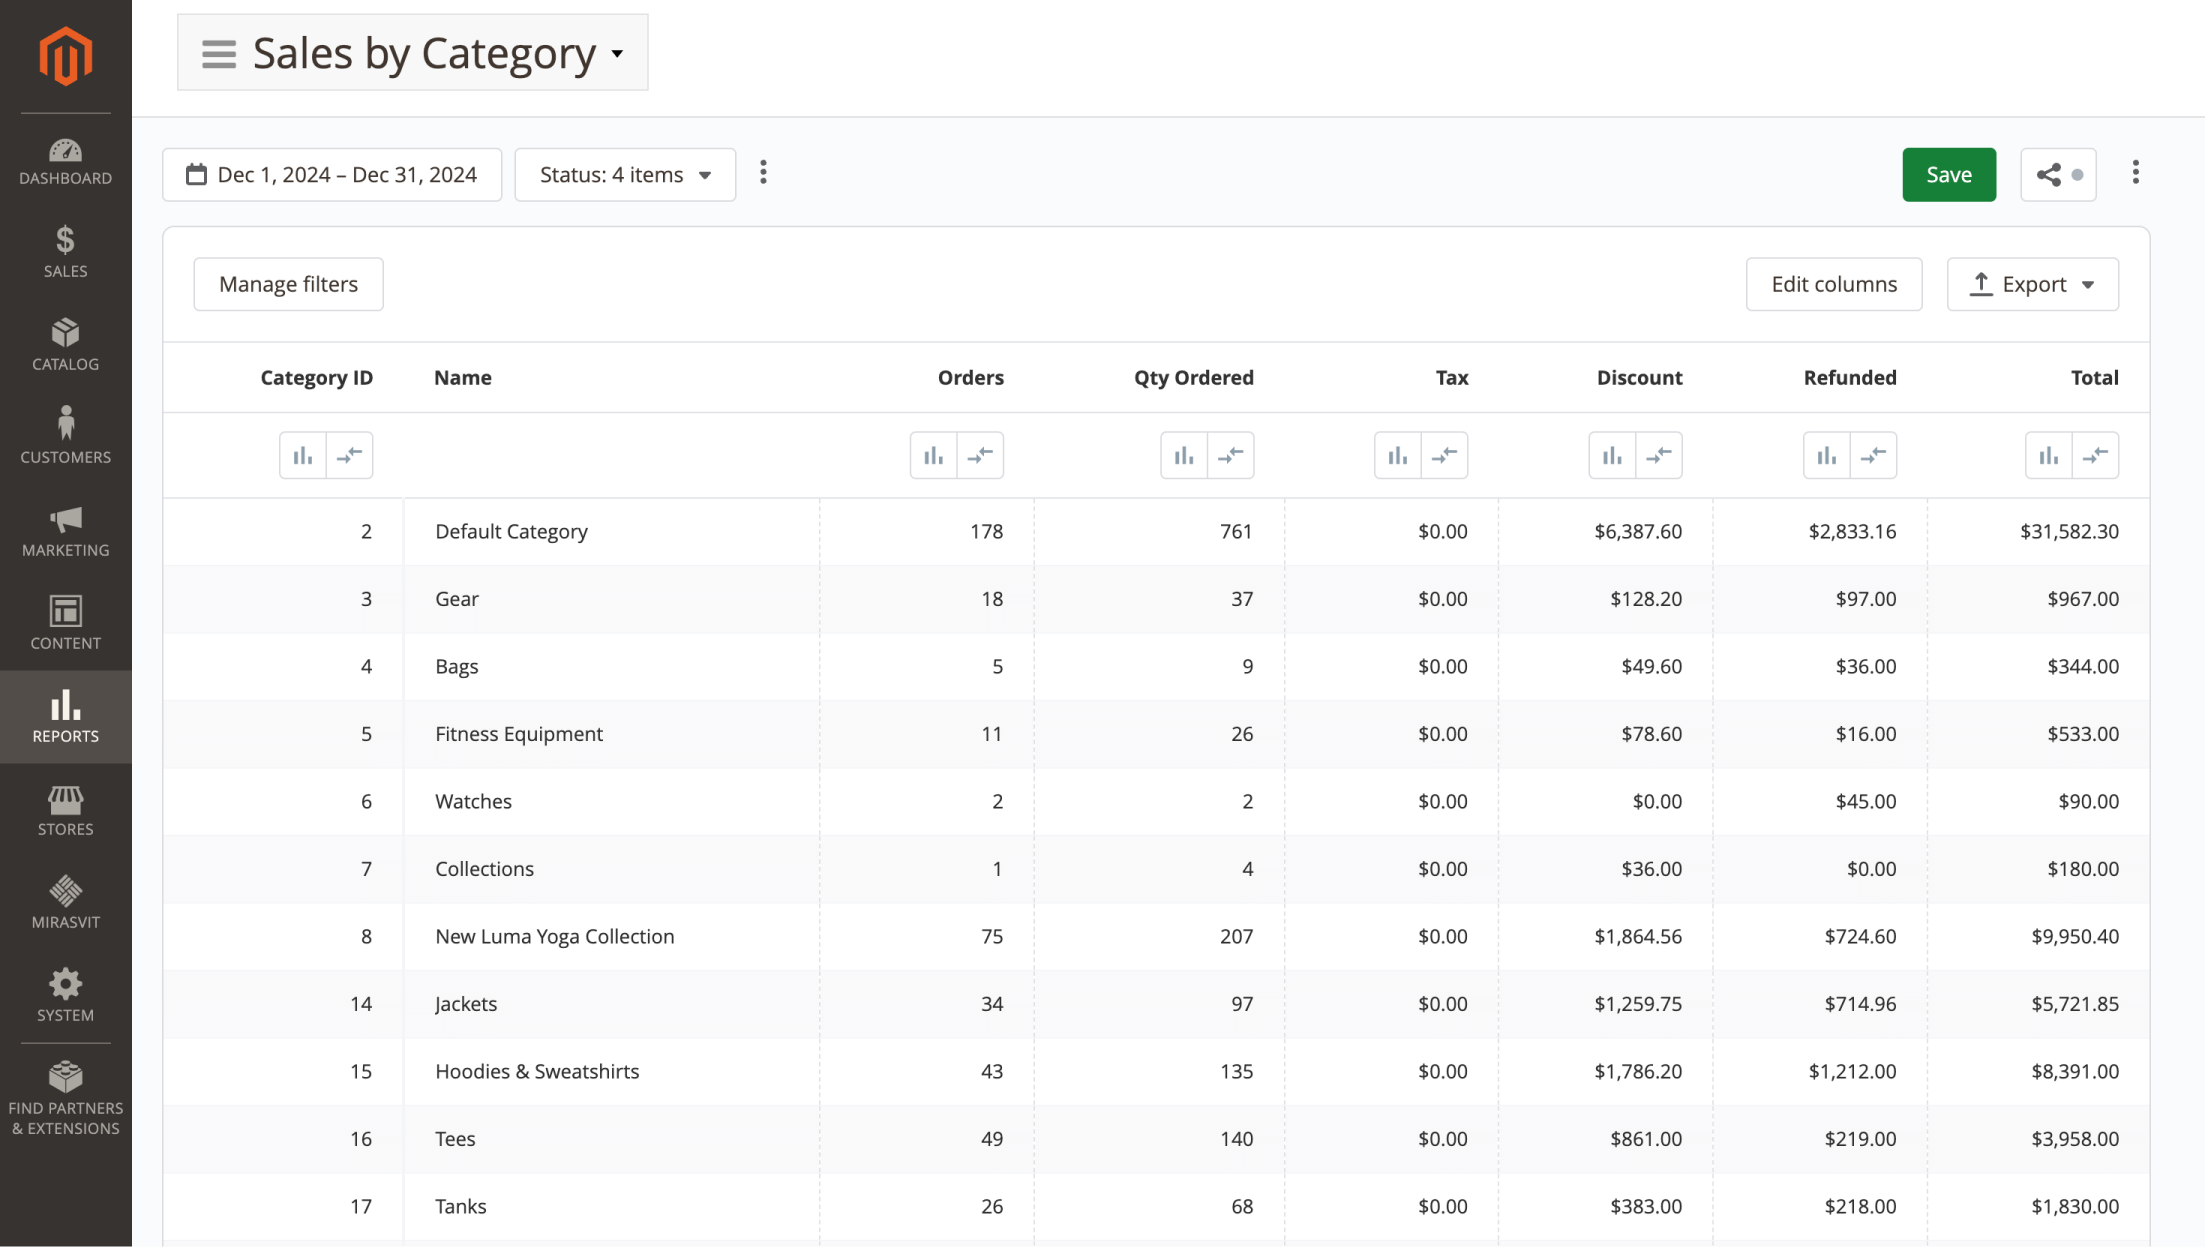Open the Content sidebar menu
Screen dimensions: 2205x1247
pos(65,624)
